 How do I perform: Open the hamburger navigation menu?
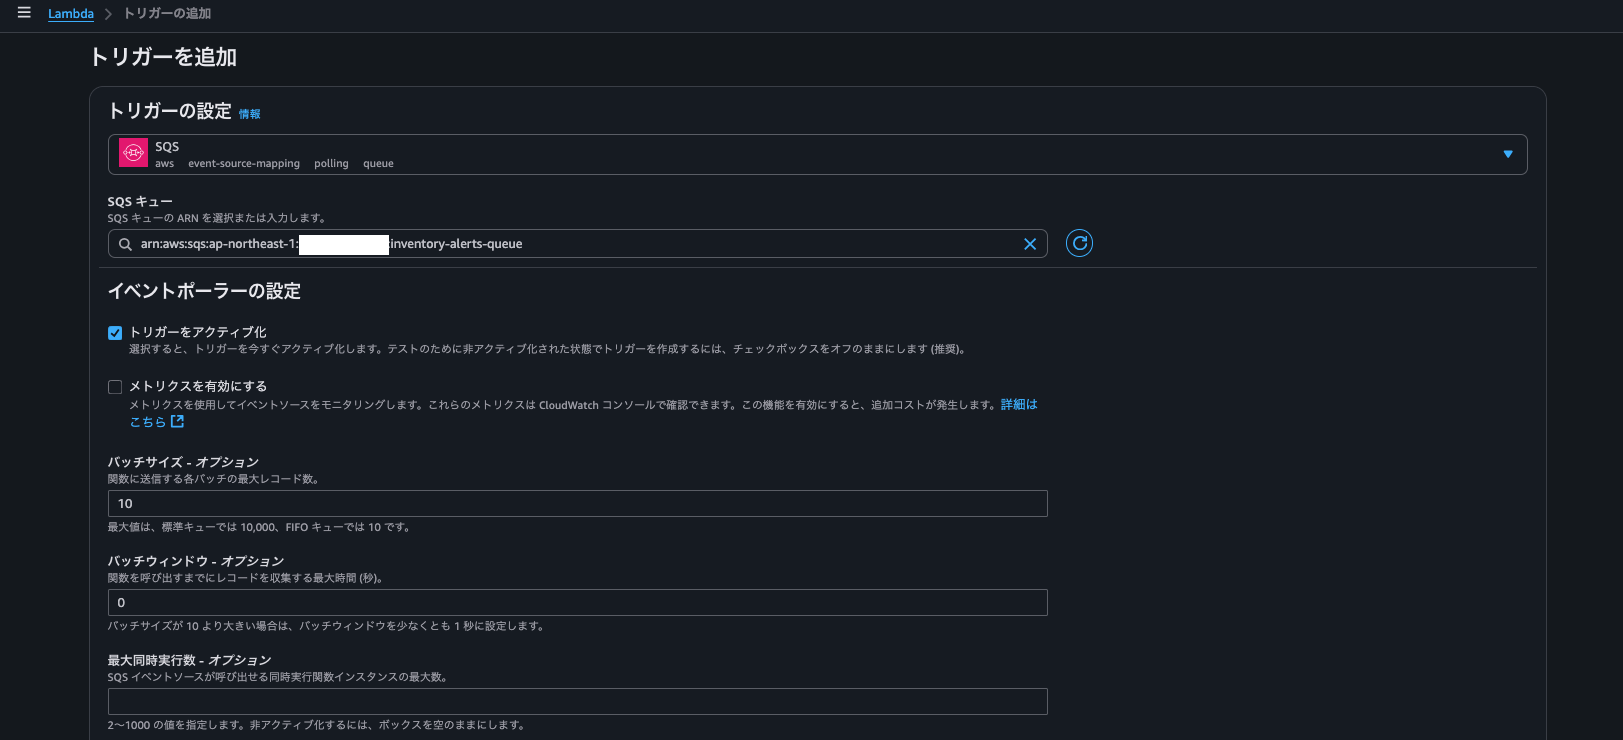pyautogui.click(x=24, y=13)
